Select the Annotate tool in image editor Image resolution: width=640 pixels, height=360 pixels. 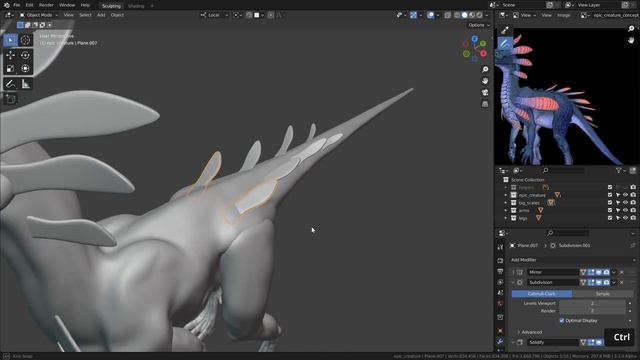point(505,43)
